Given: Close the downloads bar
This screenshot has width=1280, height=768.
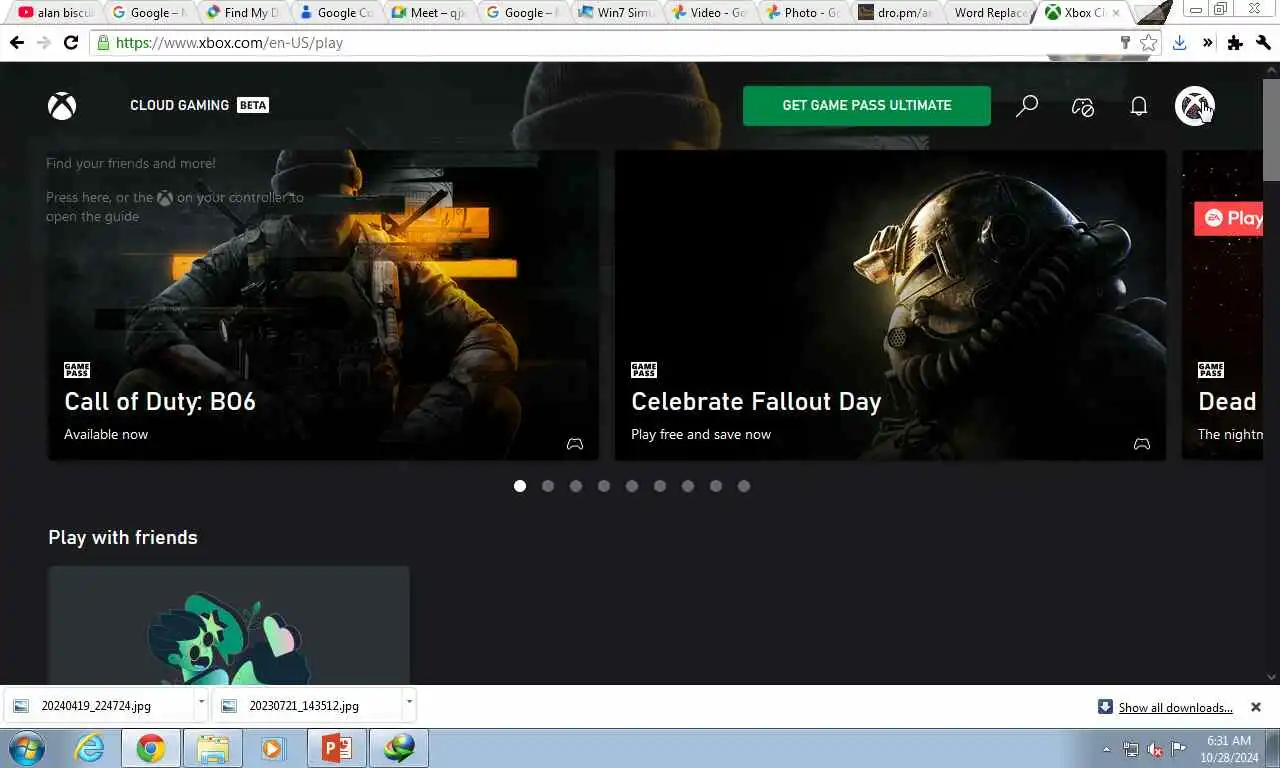Looking at the screenshot, I should click(x=1256, y=707).
